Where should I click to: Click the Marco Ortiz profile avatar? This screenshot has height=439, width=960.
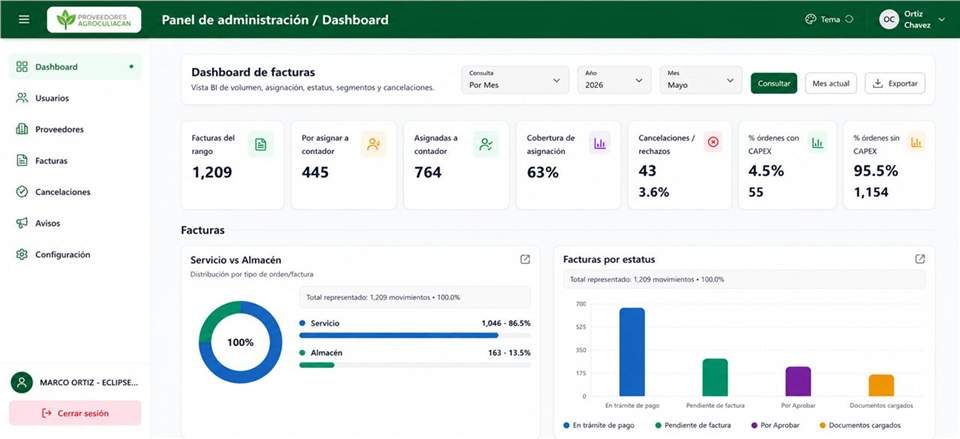pos(22,383)
